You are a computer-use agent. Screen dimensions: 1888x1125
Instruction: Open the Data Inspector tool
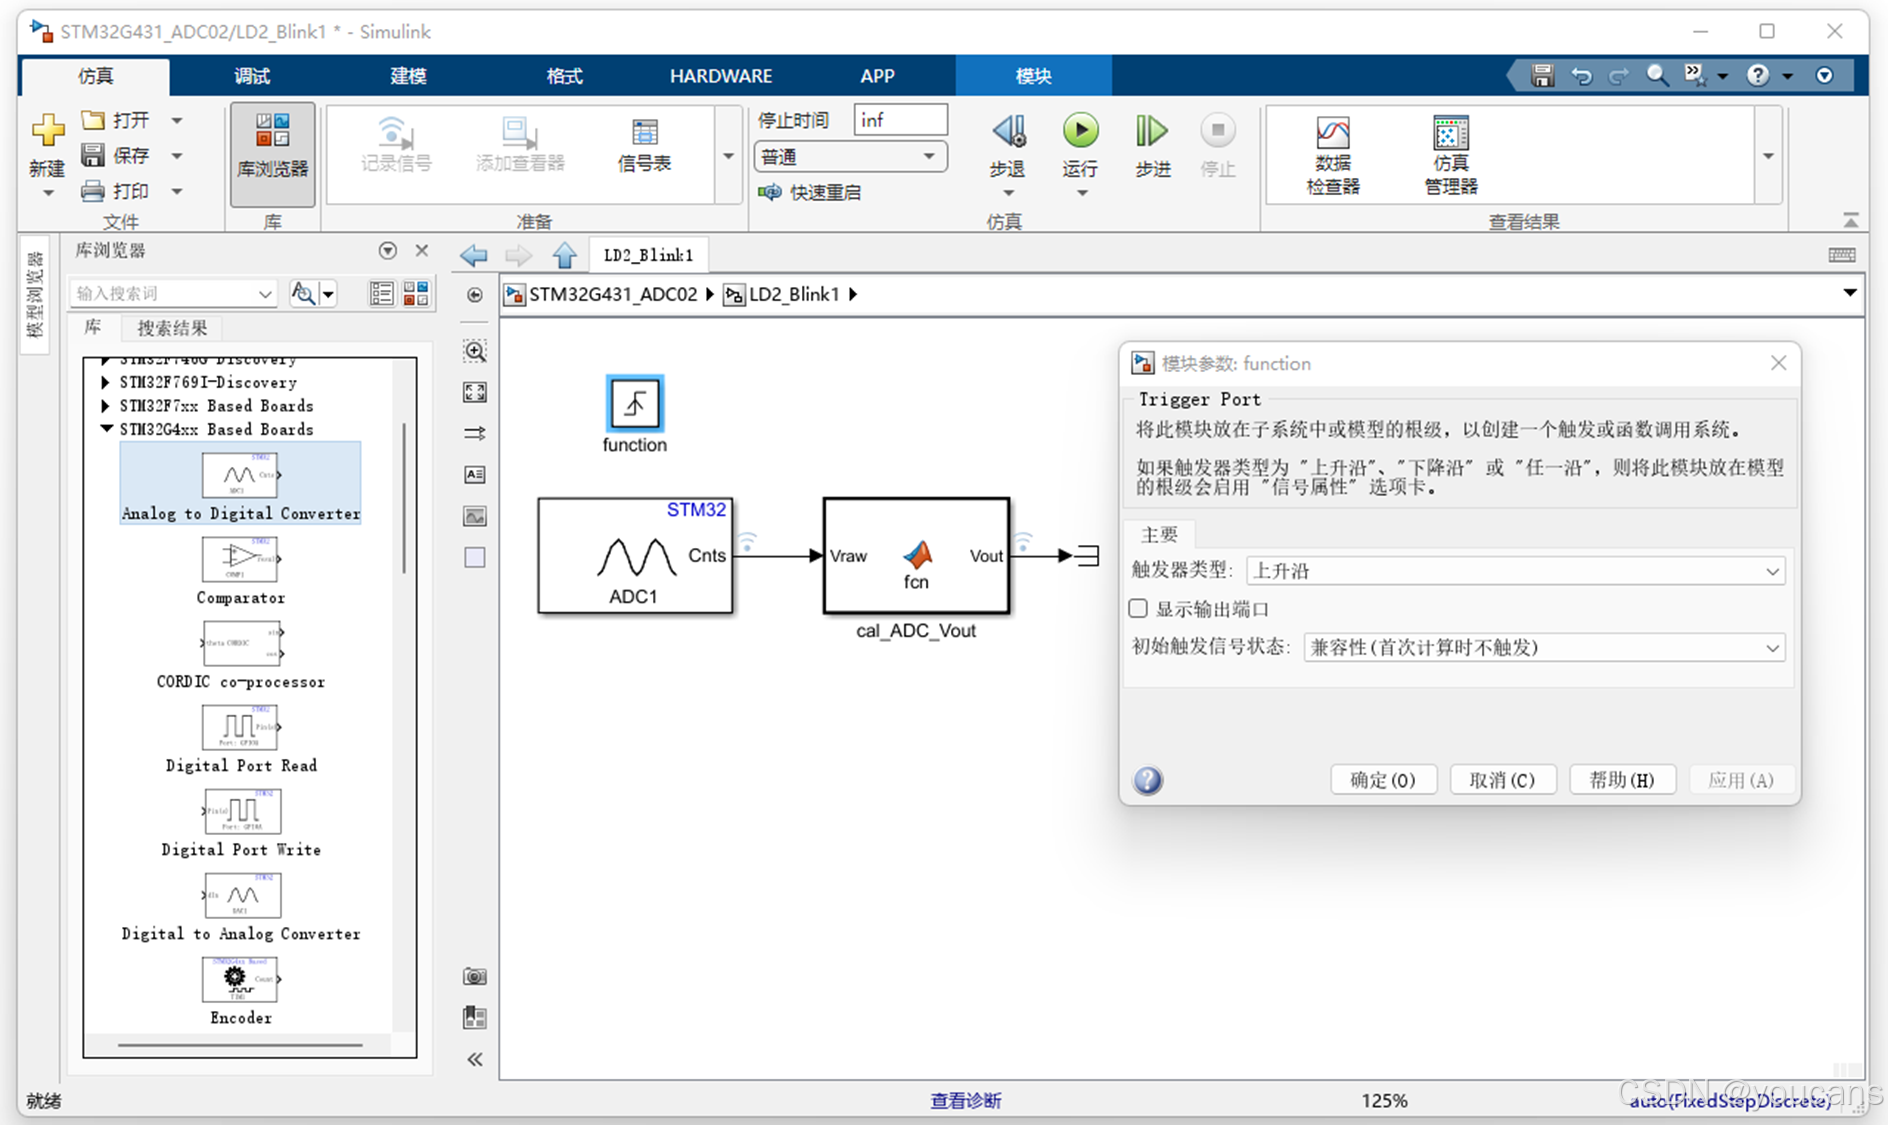point(1332,154)
